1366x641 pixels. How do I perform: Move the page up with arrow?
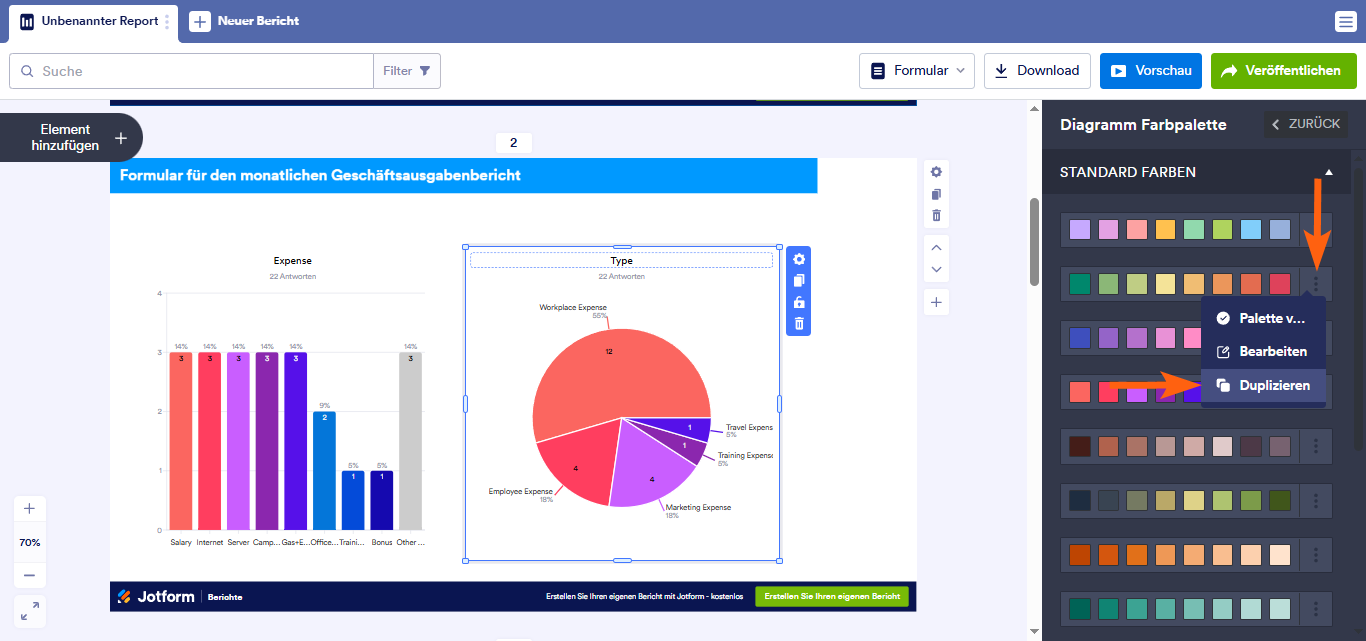936,247
